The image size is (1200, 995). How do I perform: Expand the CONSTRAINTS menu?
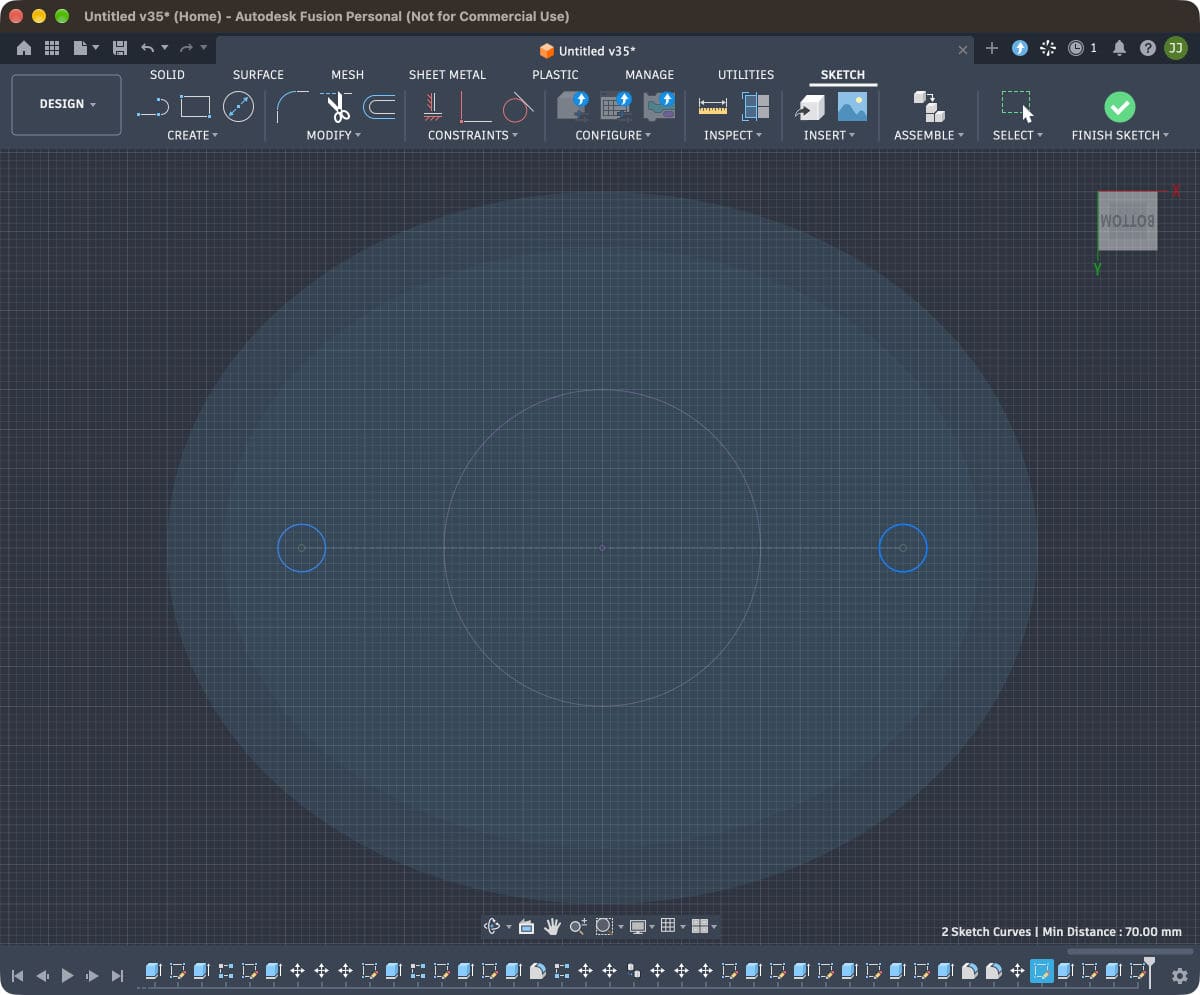(473, 135)
